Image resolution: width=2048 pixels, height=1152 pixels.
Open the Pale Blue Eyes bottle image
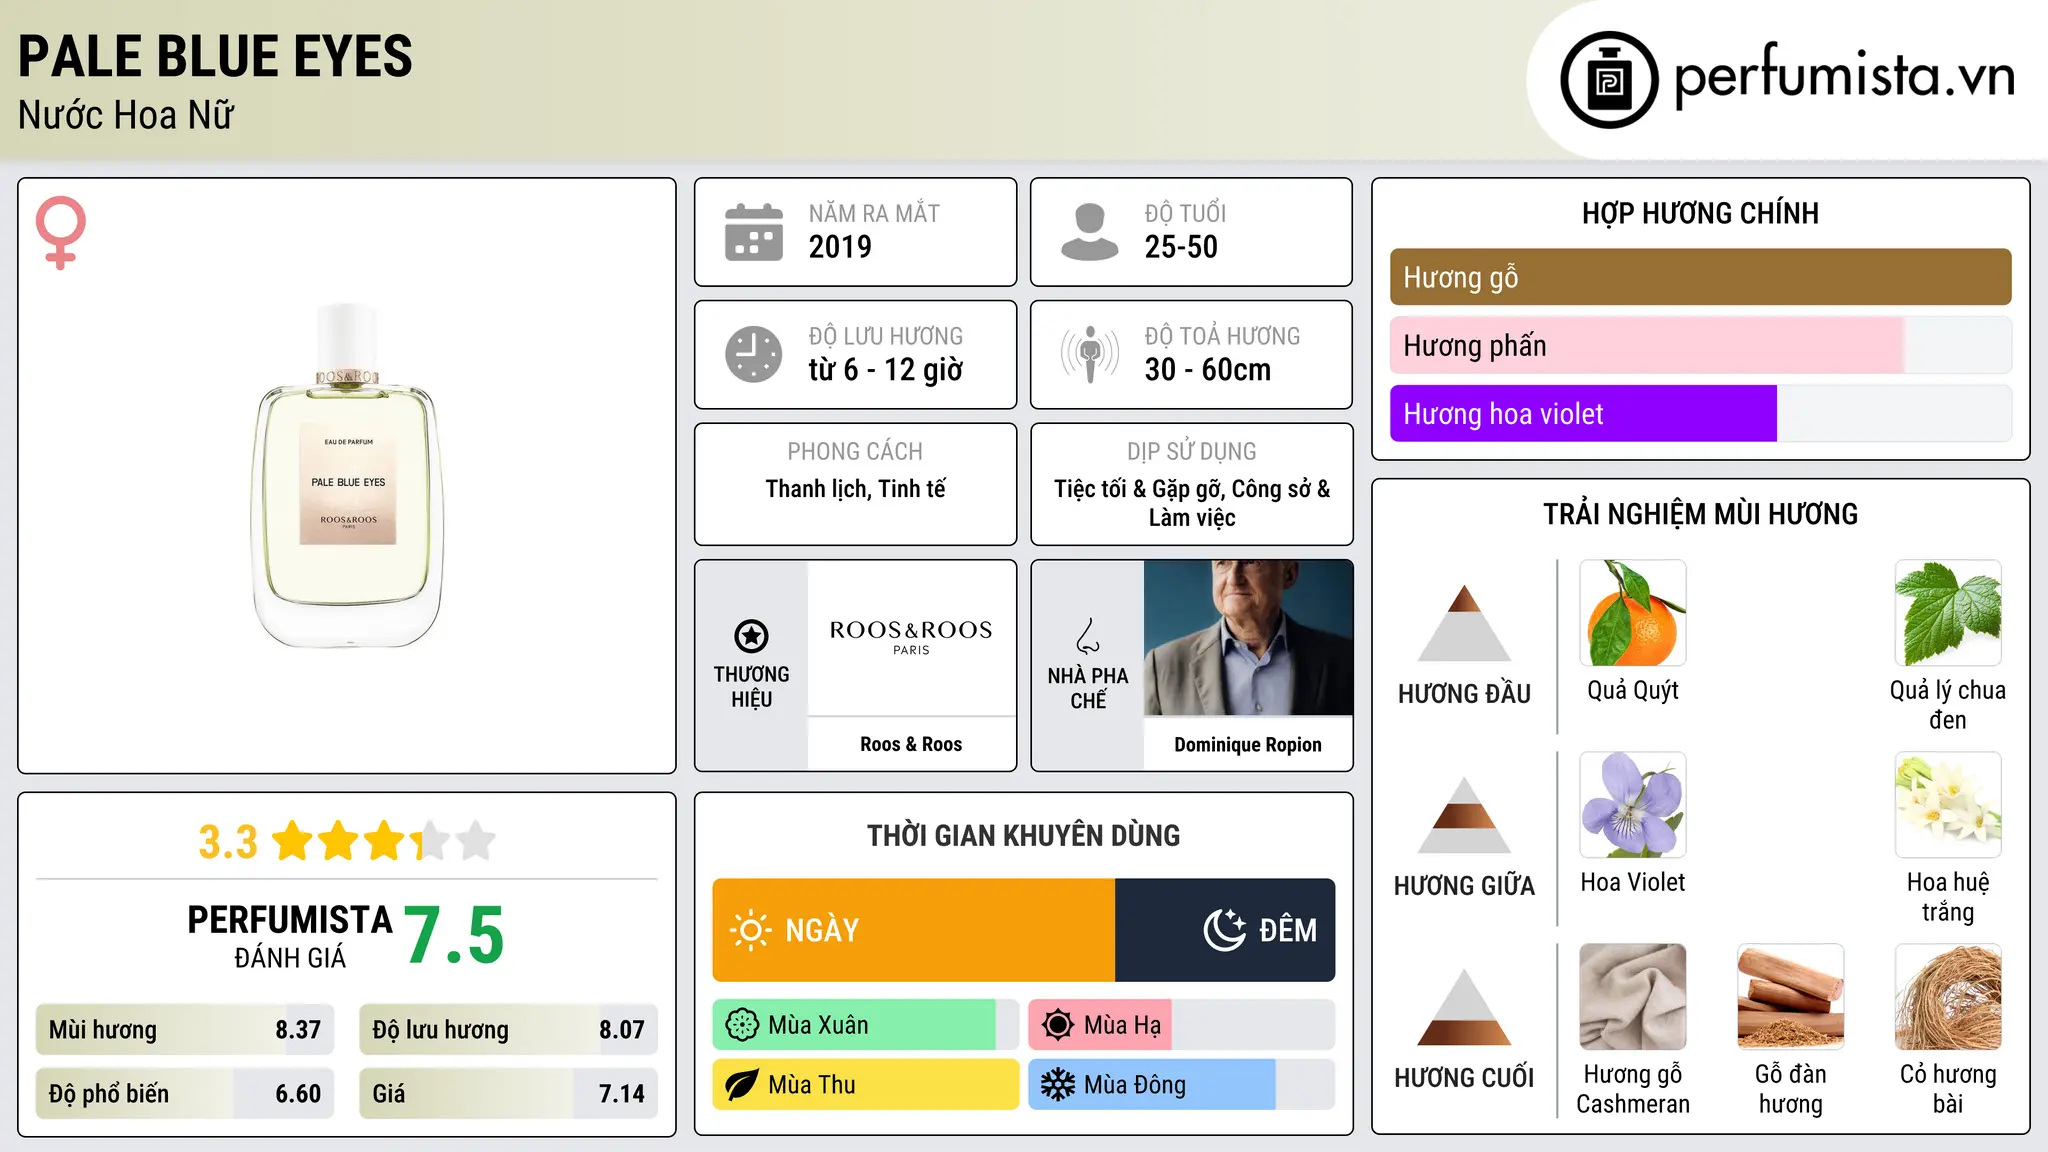(x=348, y=476)
